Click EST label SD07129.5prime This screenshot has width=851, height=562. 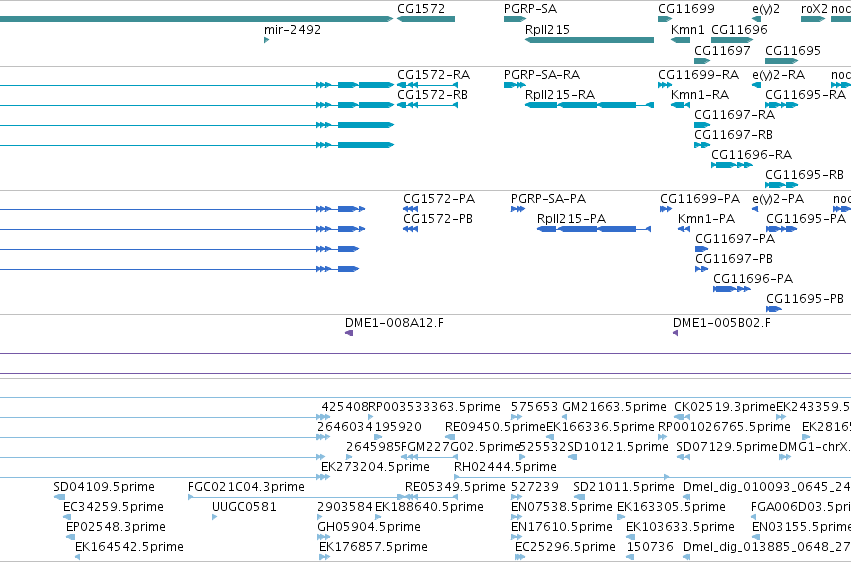click(x=727, y=446)
